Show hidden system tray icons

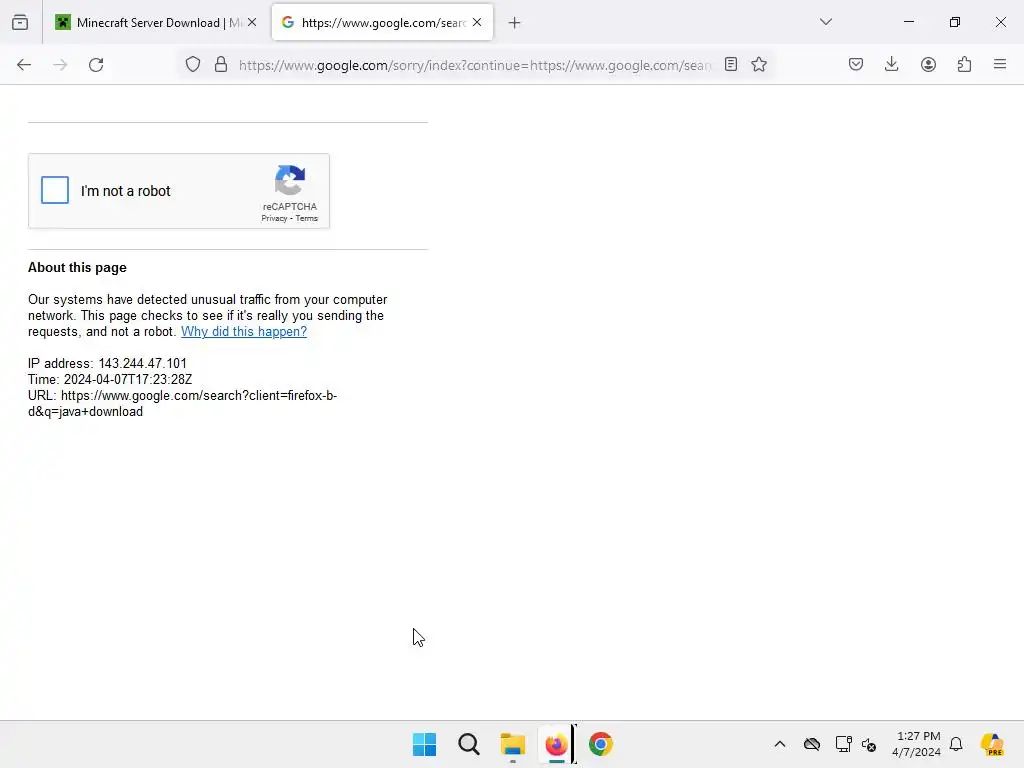click(780, 744)
